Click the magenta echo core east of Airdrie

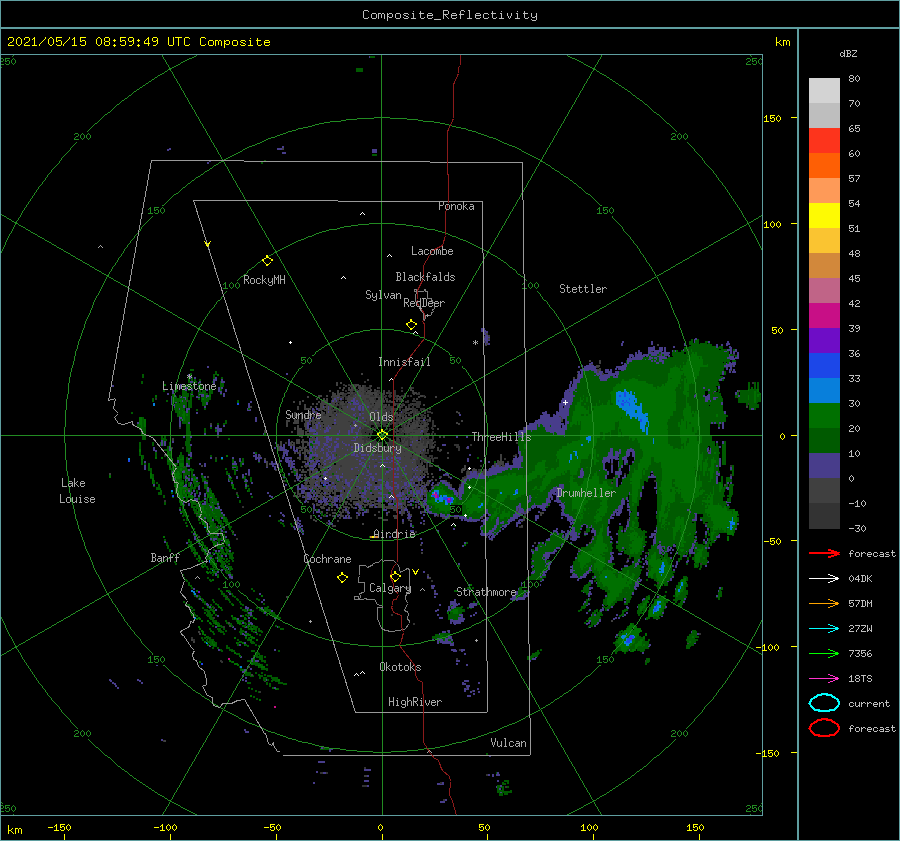pyautogui.click(x=443, y=498)
